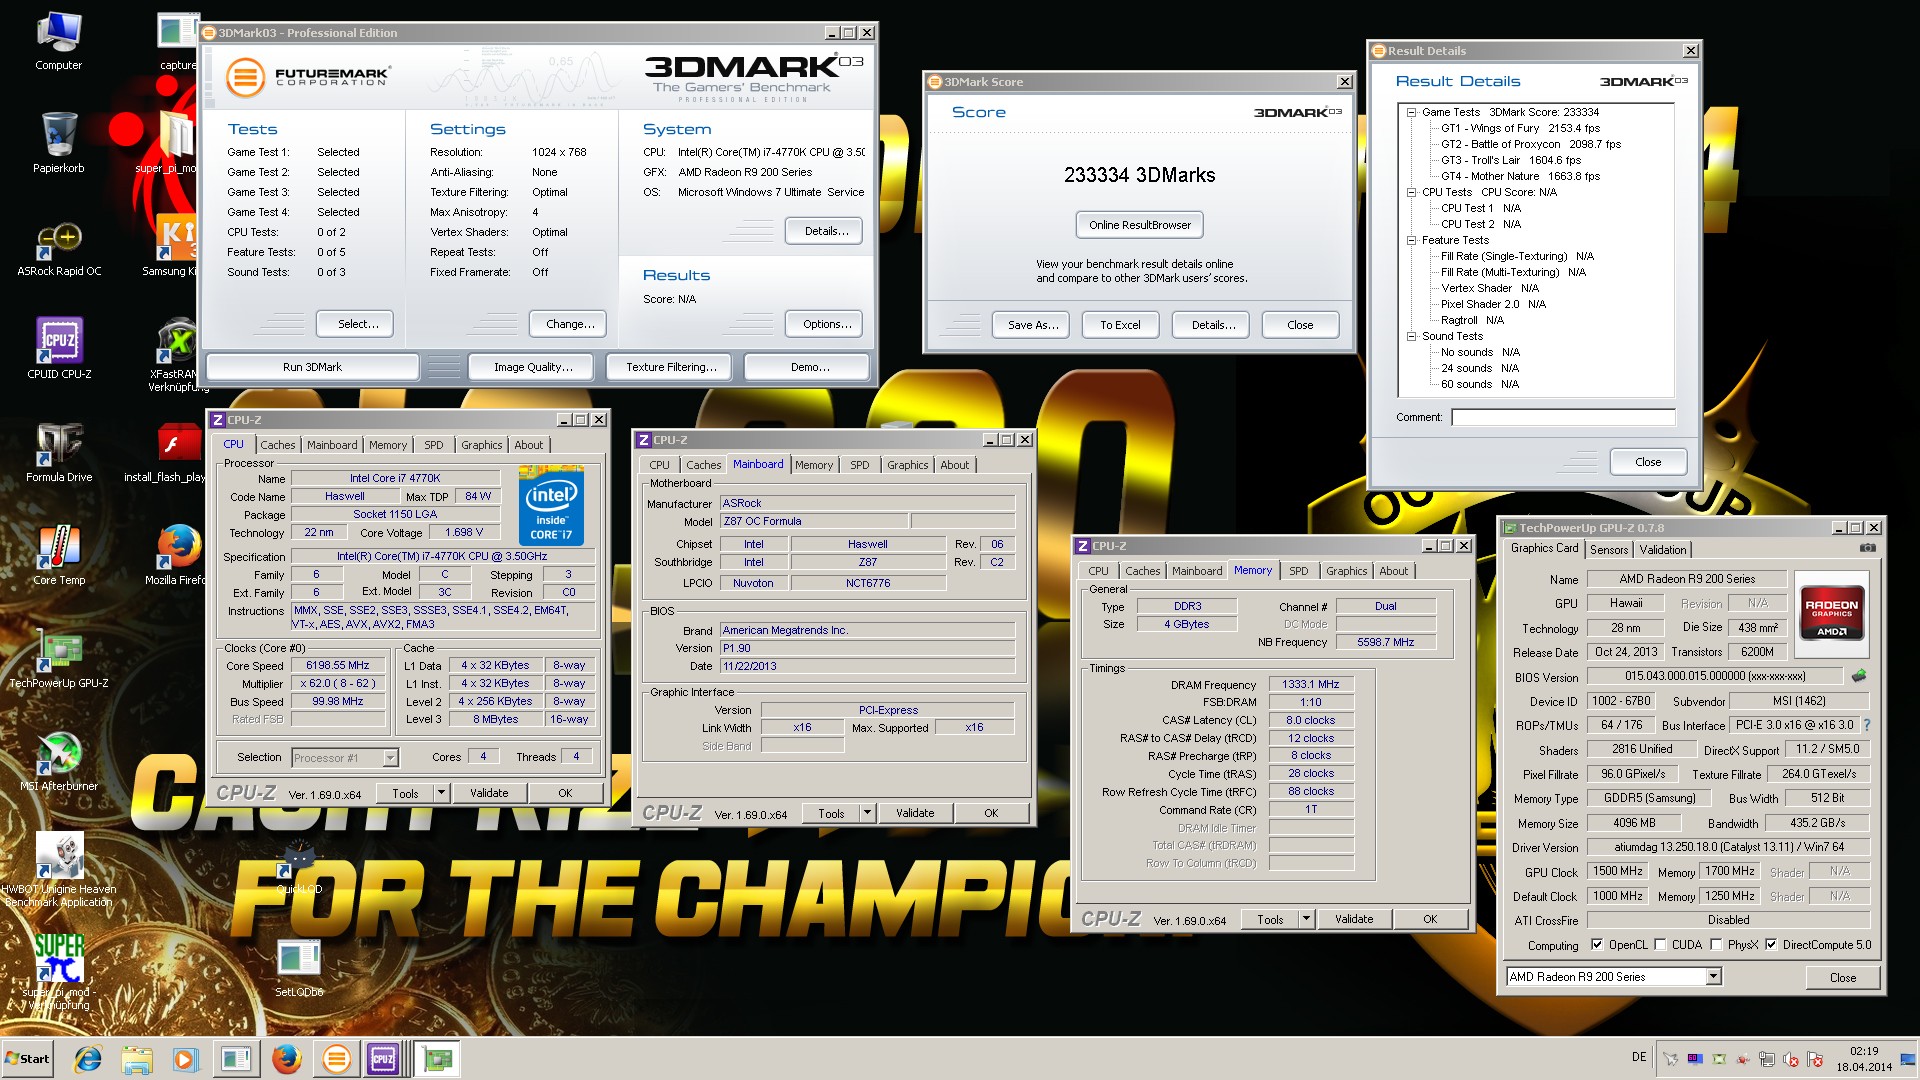The width and height of the screenshot is (1920, 1080).
Task: Open the Formula Drive desktop shortcut
Action: click(x=59, y=451)
